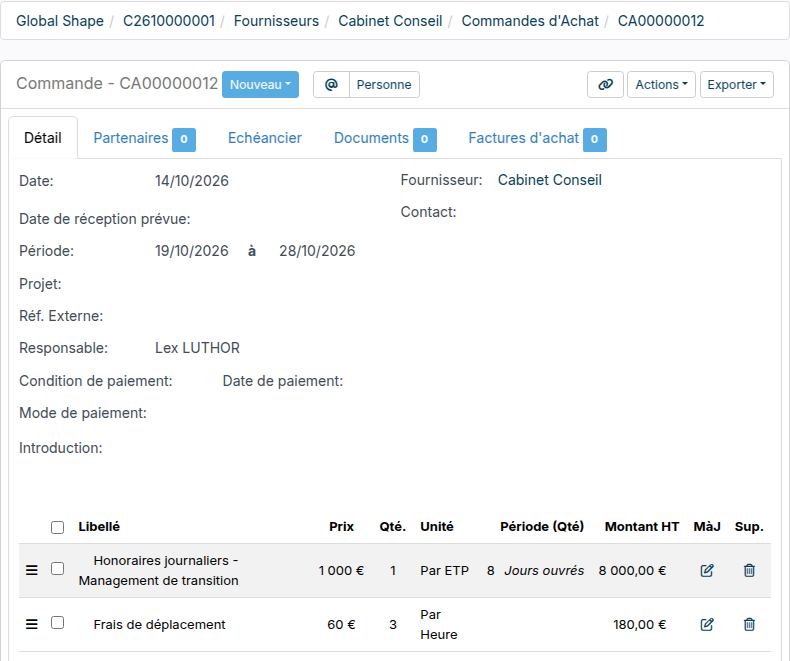
Task: Switch to the Partenaires tab
Action: [144, 139]
